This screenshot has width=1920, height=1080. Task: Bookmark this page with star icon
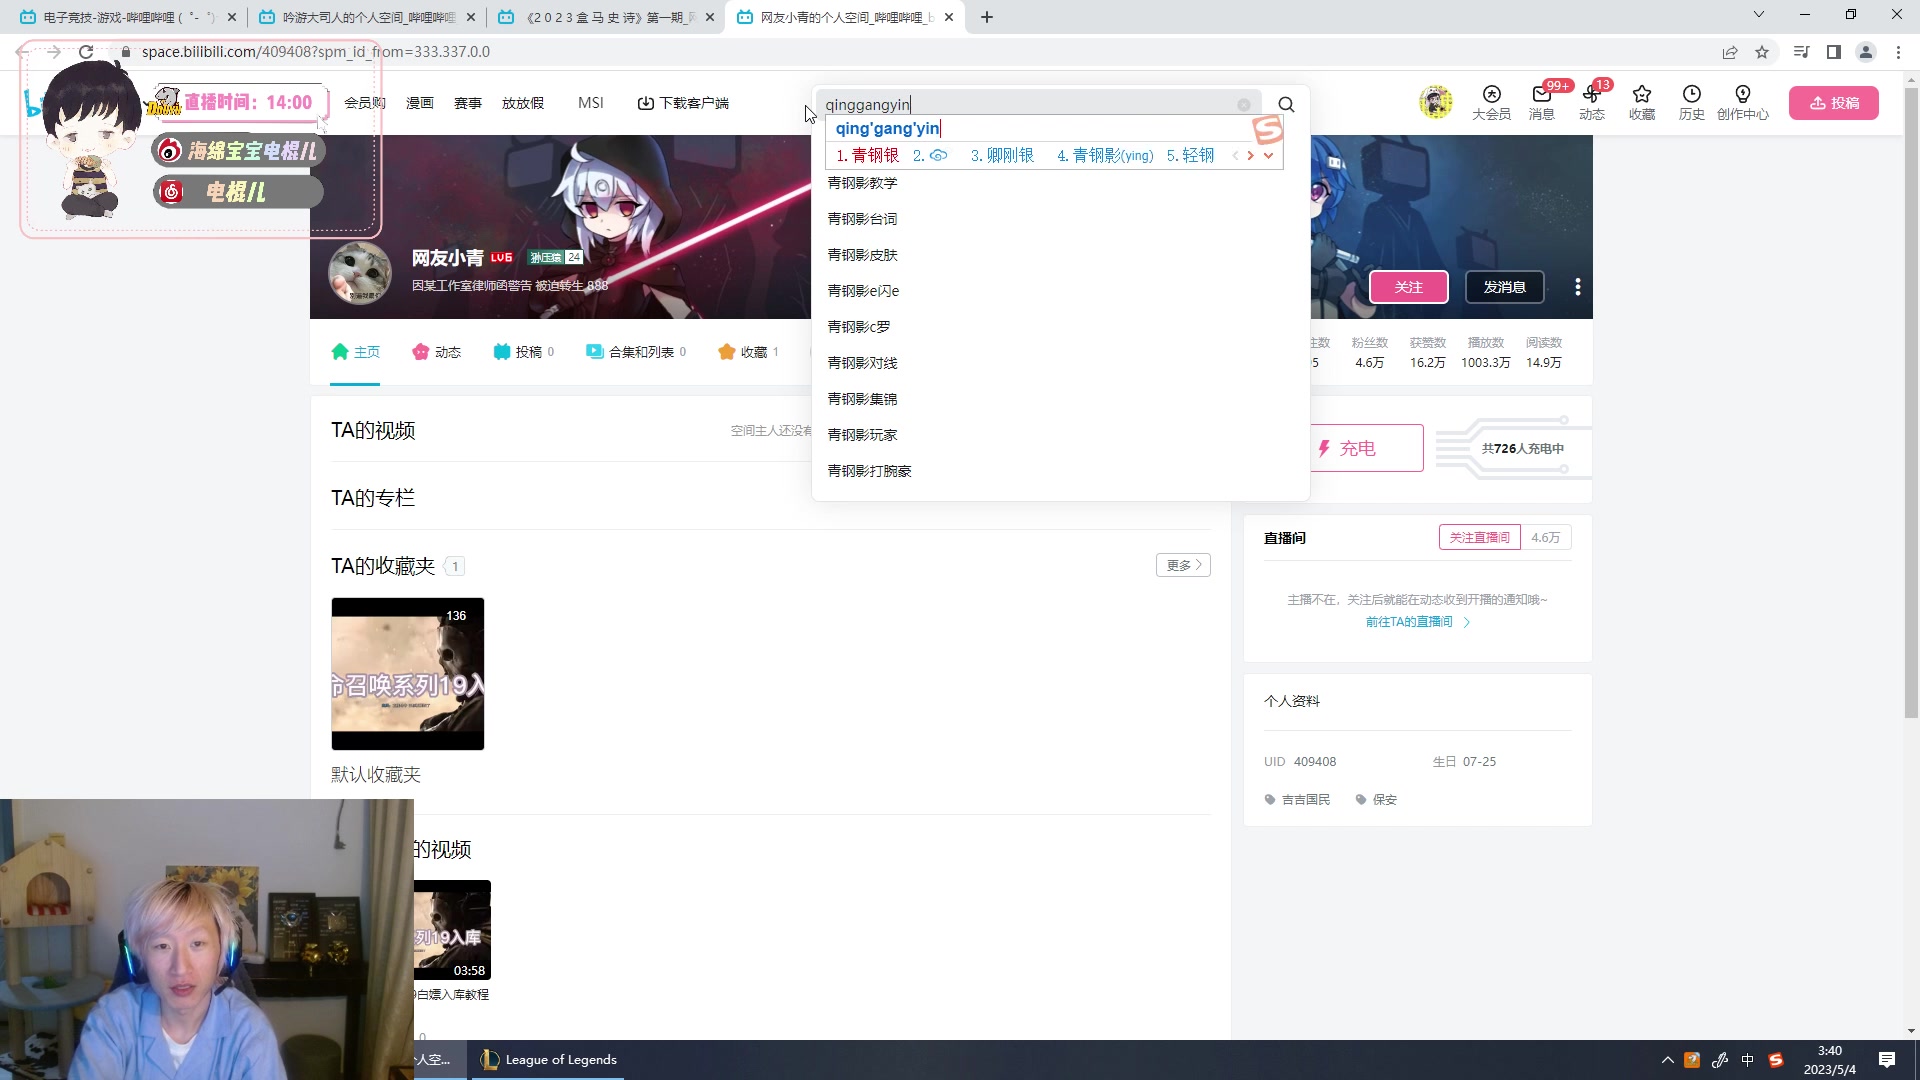point(1762,52)
